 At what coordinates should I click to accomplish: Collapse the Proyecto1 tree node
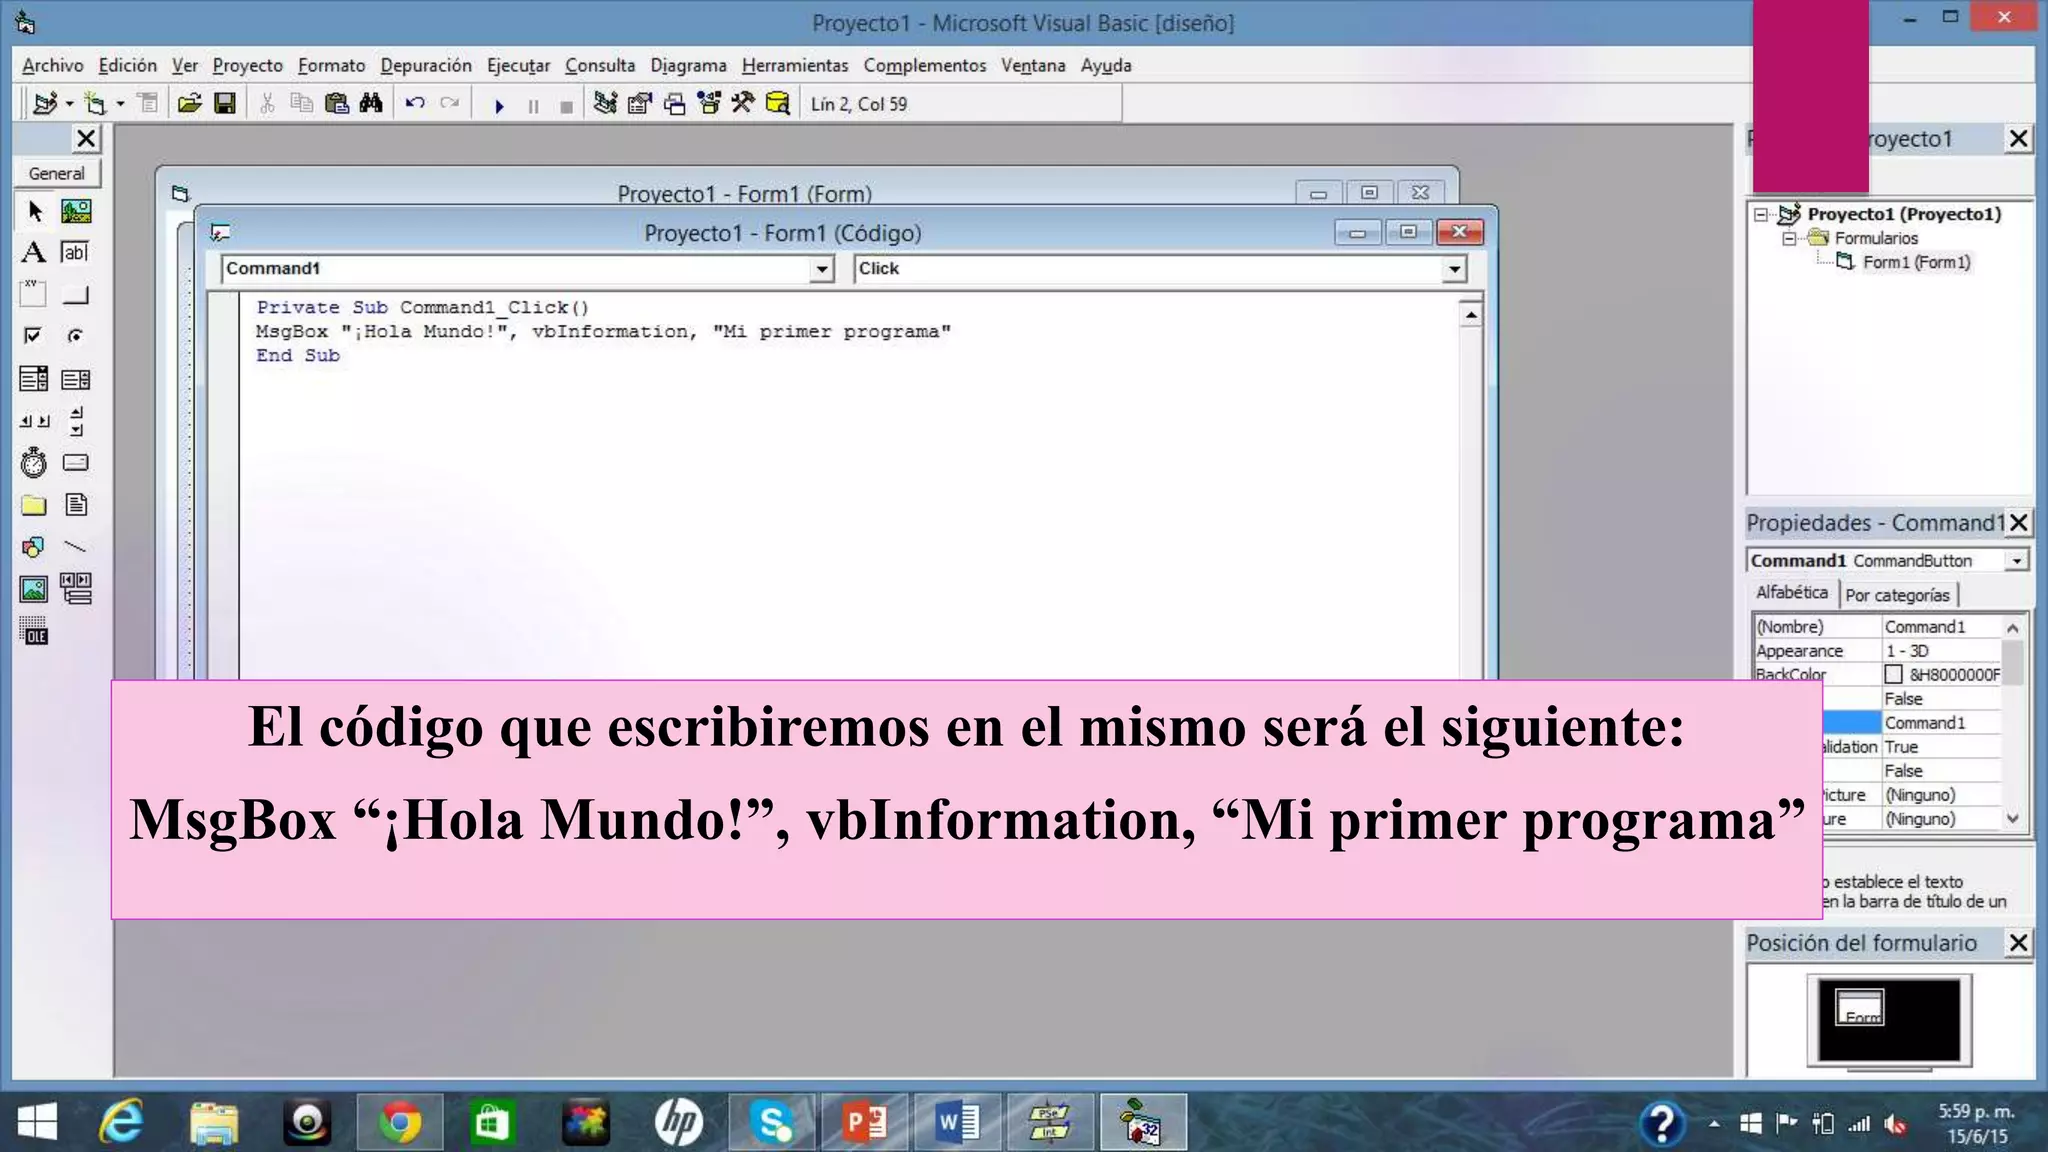[x=1761, y=215]
